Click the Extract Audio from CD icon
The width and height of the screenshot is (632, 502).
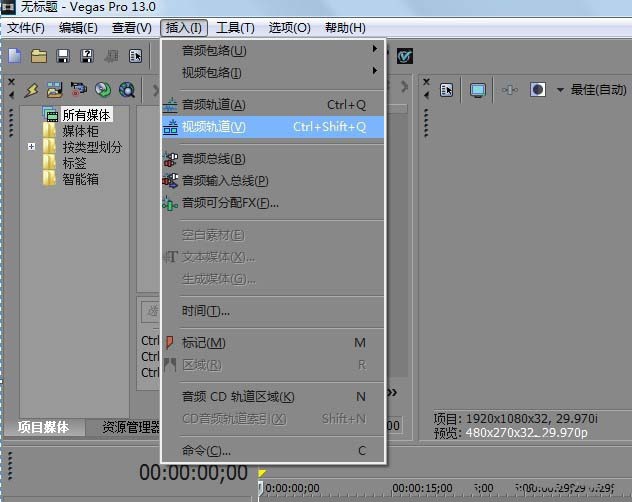click(103, 90)
